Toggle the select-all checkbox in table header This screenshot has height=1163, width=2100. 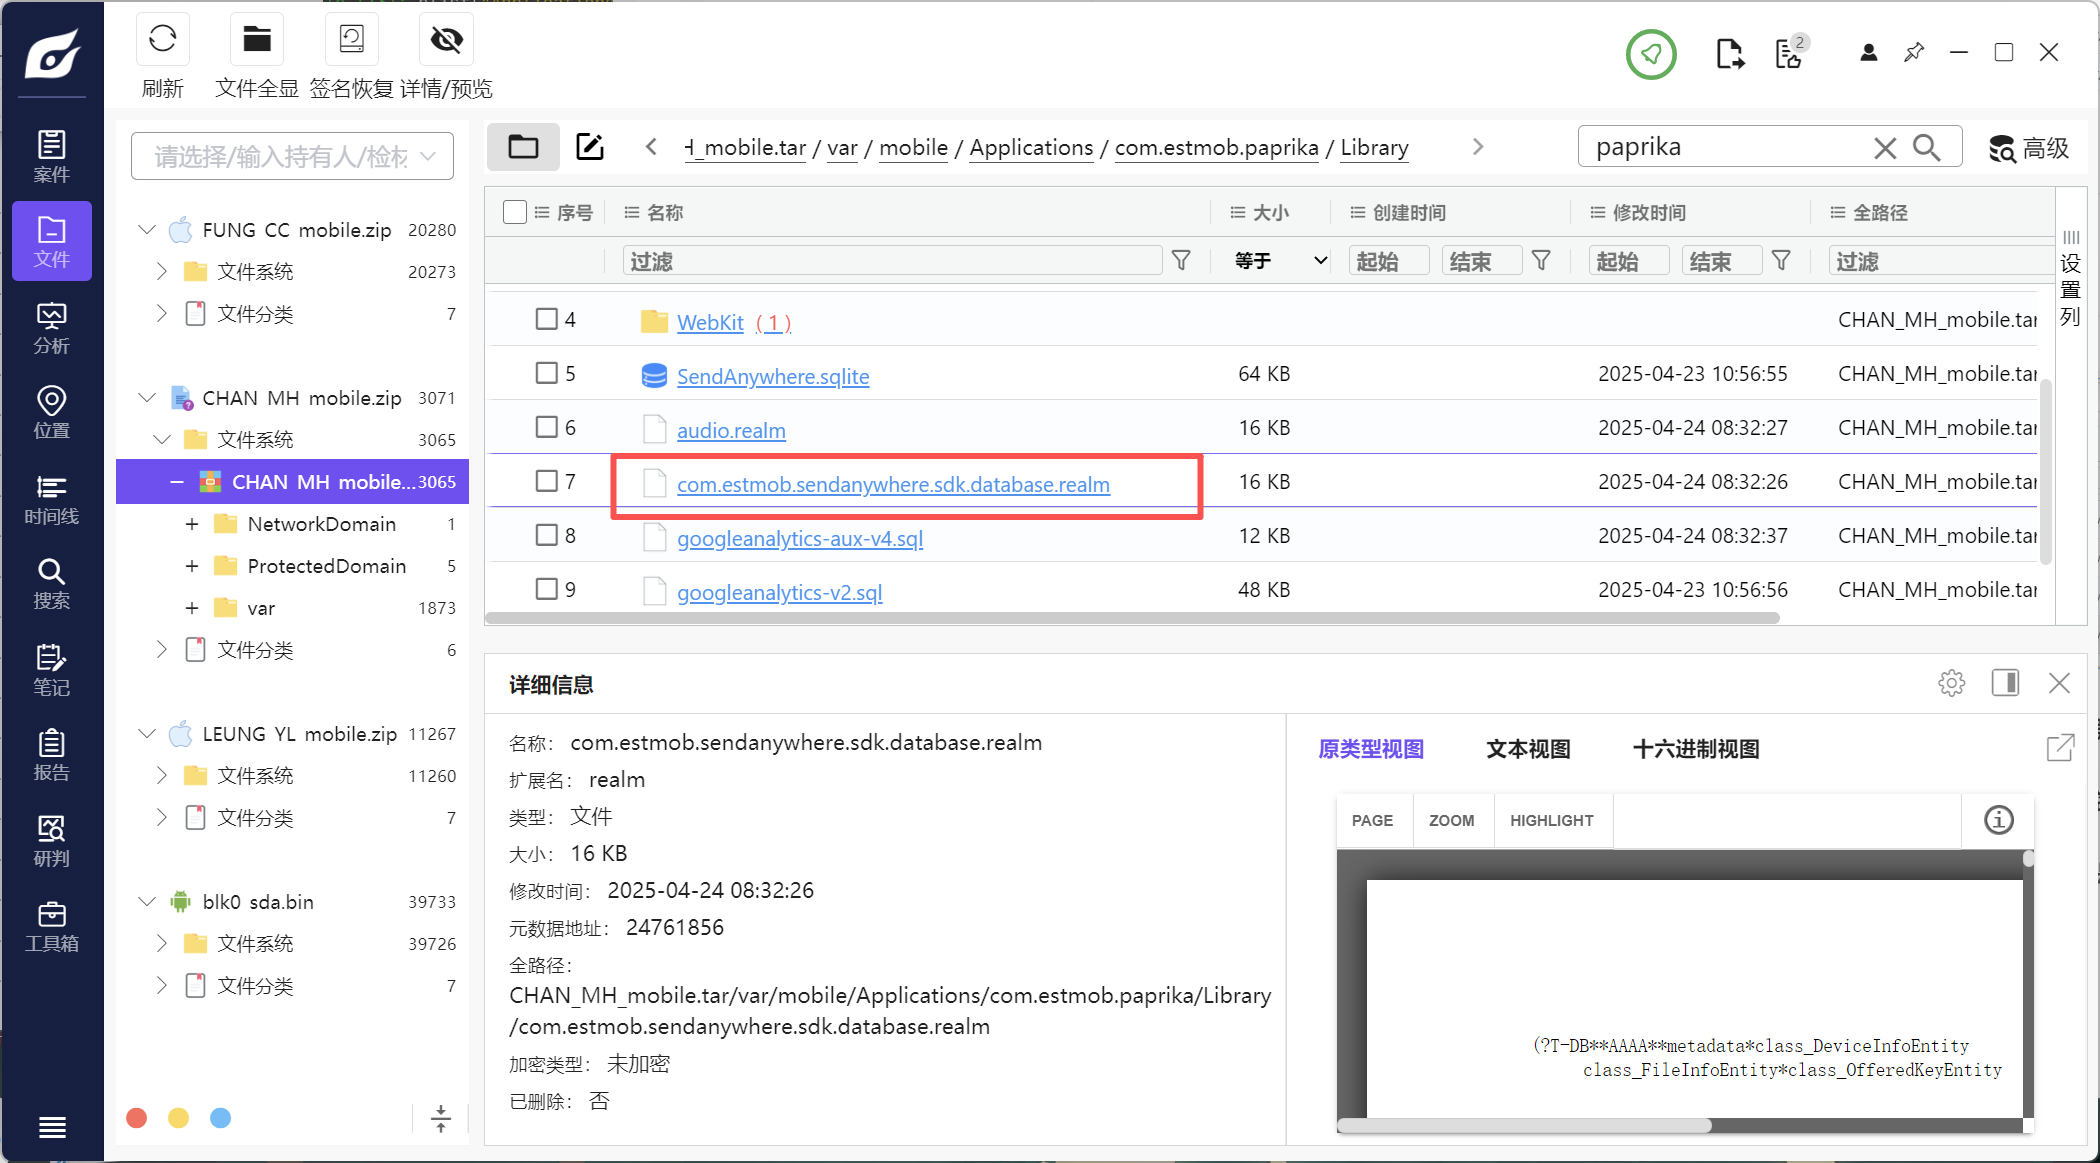coord(515,212)
